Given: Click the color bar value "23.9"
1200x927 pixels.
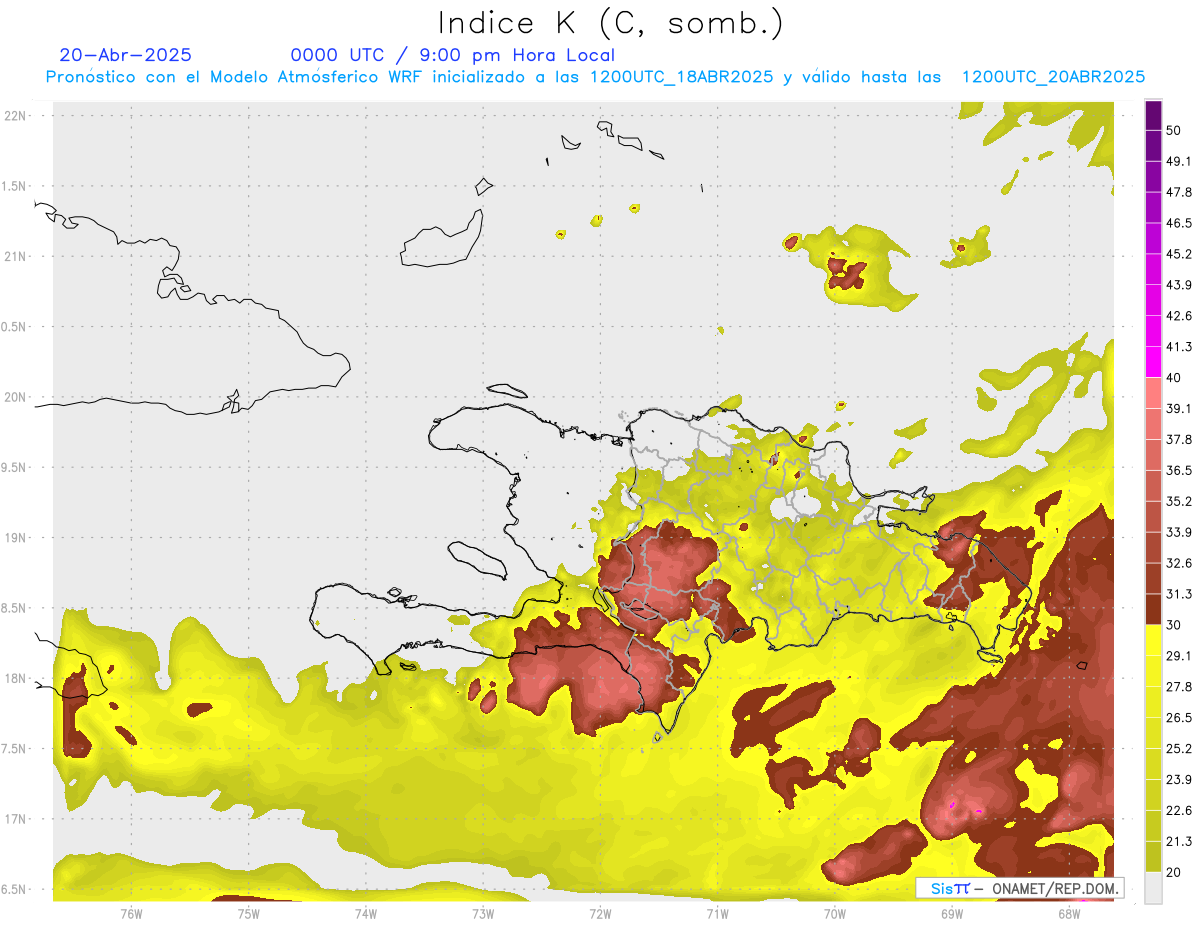Looking at the screenshot, I should coord(1179,780).
